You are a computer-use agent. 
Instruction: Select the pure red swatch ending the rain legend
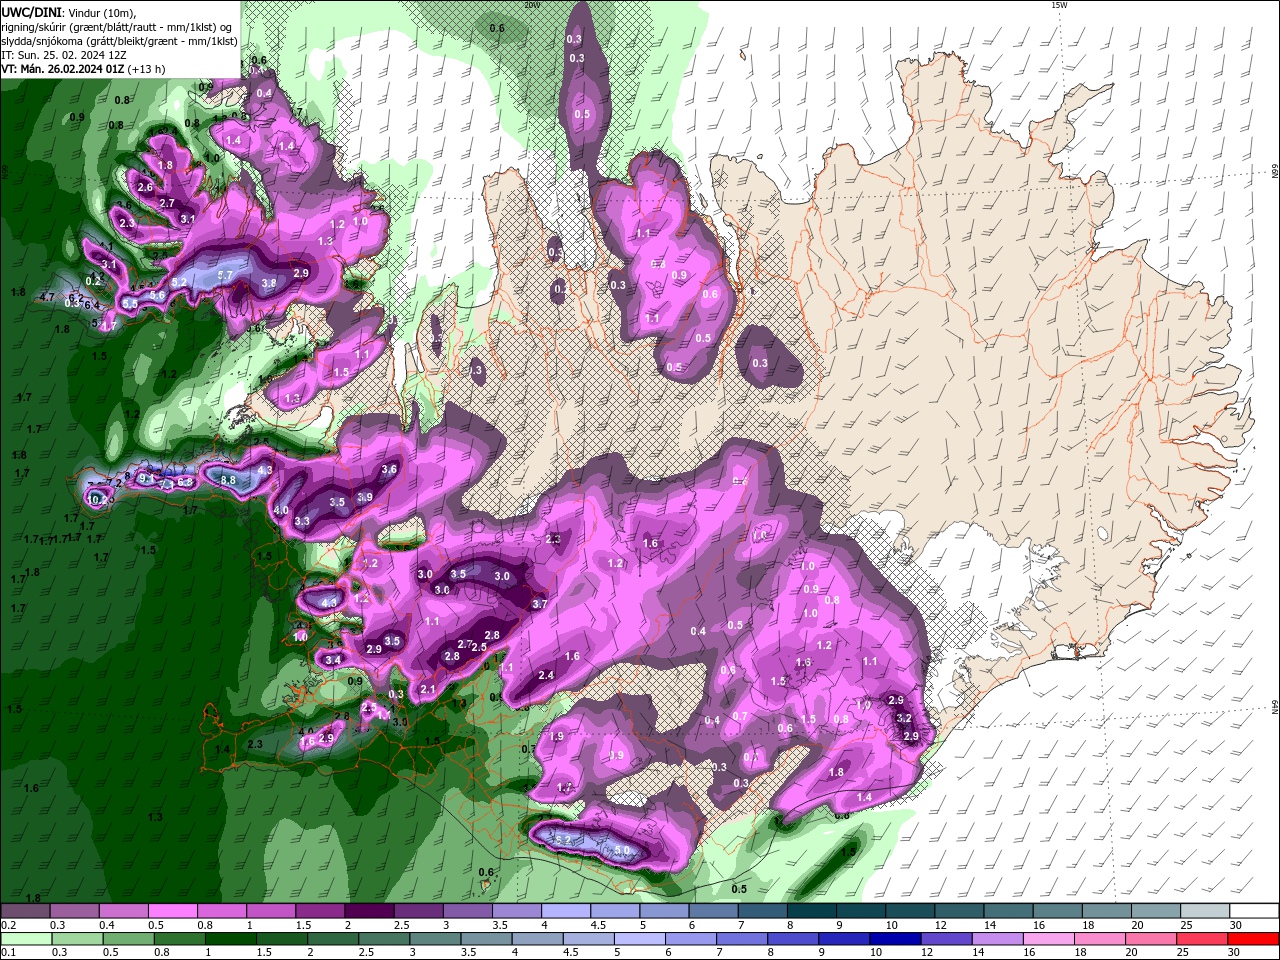point(1252,939)
